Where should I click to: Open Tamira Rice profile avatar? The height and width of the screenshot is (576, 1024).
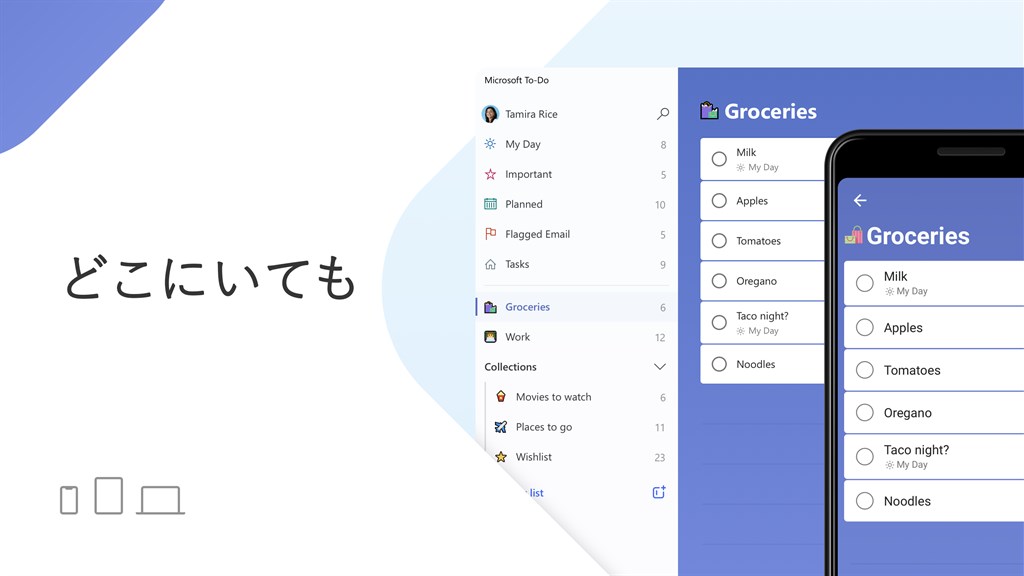[490, 114]
